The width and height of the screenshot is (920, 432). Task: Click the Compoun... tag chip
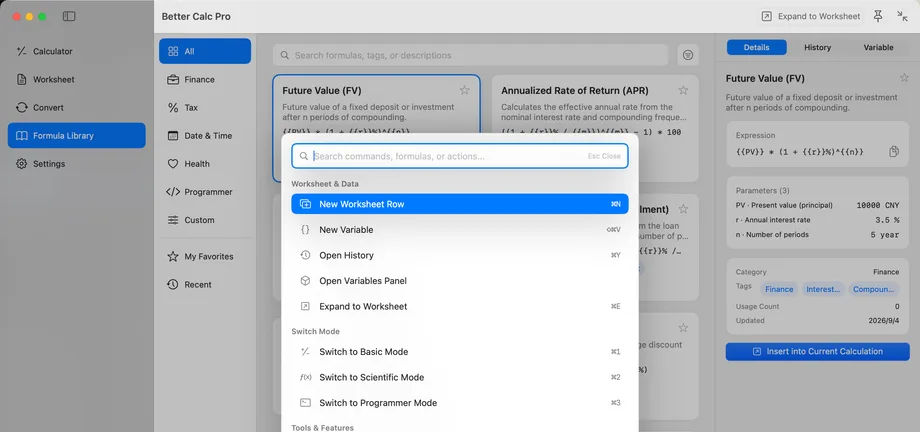point(874,289)
